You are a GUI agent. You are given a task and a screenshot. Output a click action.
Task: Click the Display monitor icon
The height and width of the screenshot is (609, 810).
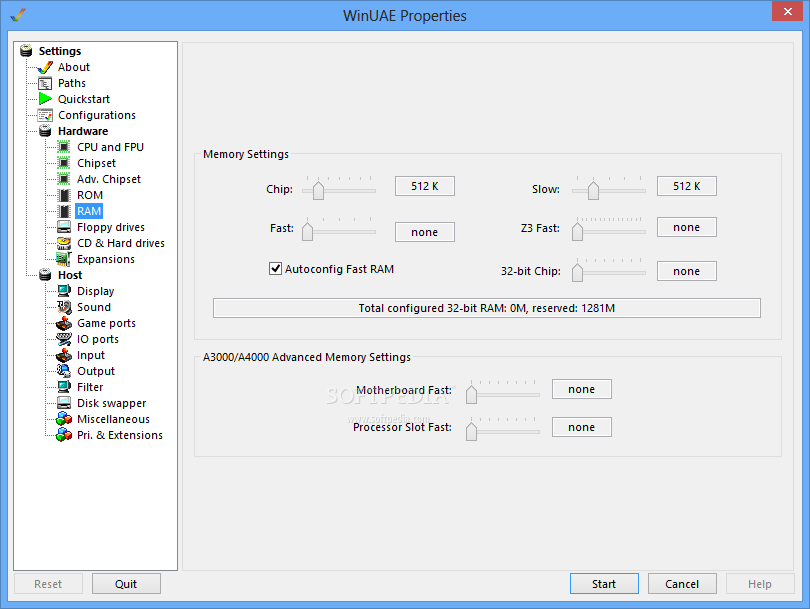pyautogui.click(x=64, y=291)
